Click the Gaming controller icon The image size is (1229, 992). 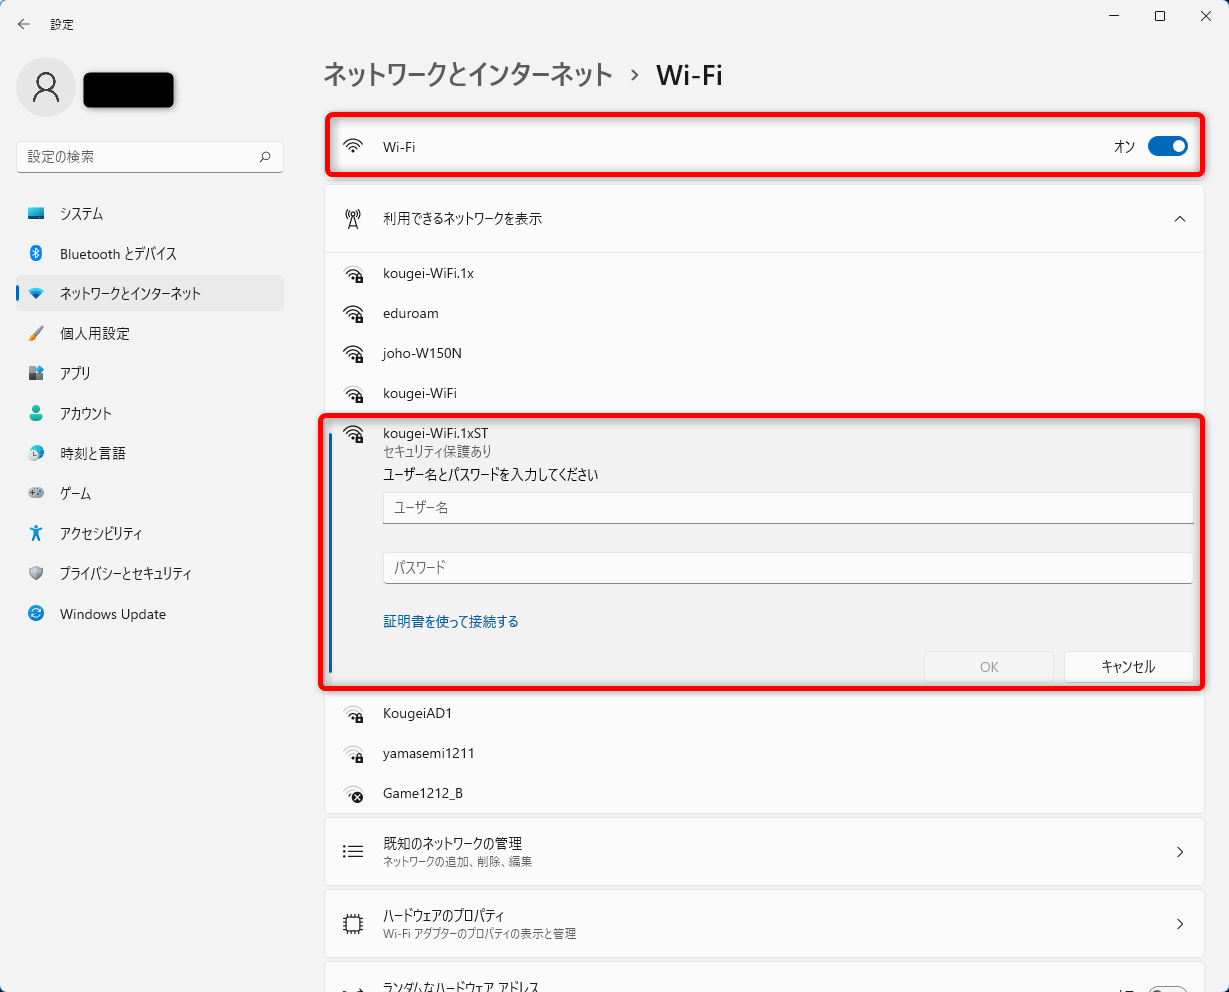(36, 494)
